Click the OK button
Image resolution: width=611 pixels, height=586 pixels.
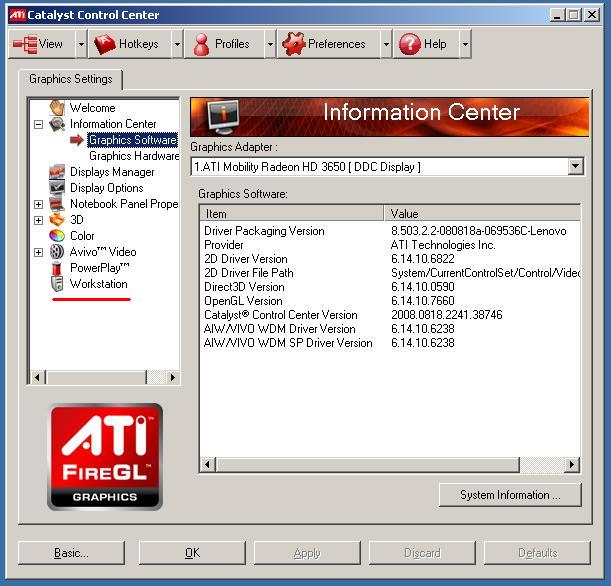[x=192, y=552]
